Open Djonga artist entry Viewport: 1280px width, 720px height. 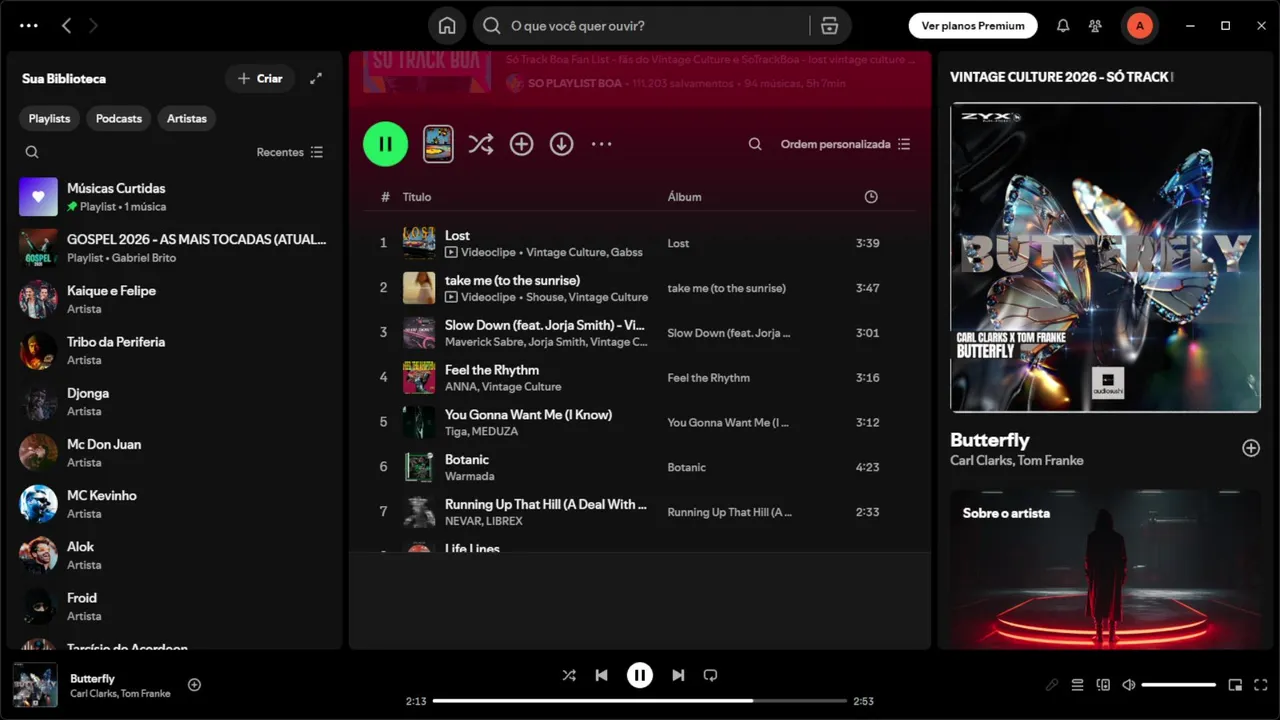(174, 402)
